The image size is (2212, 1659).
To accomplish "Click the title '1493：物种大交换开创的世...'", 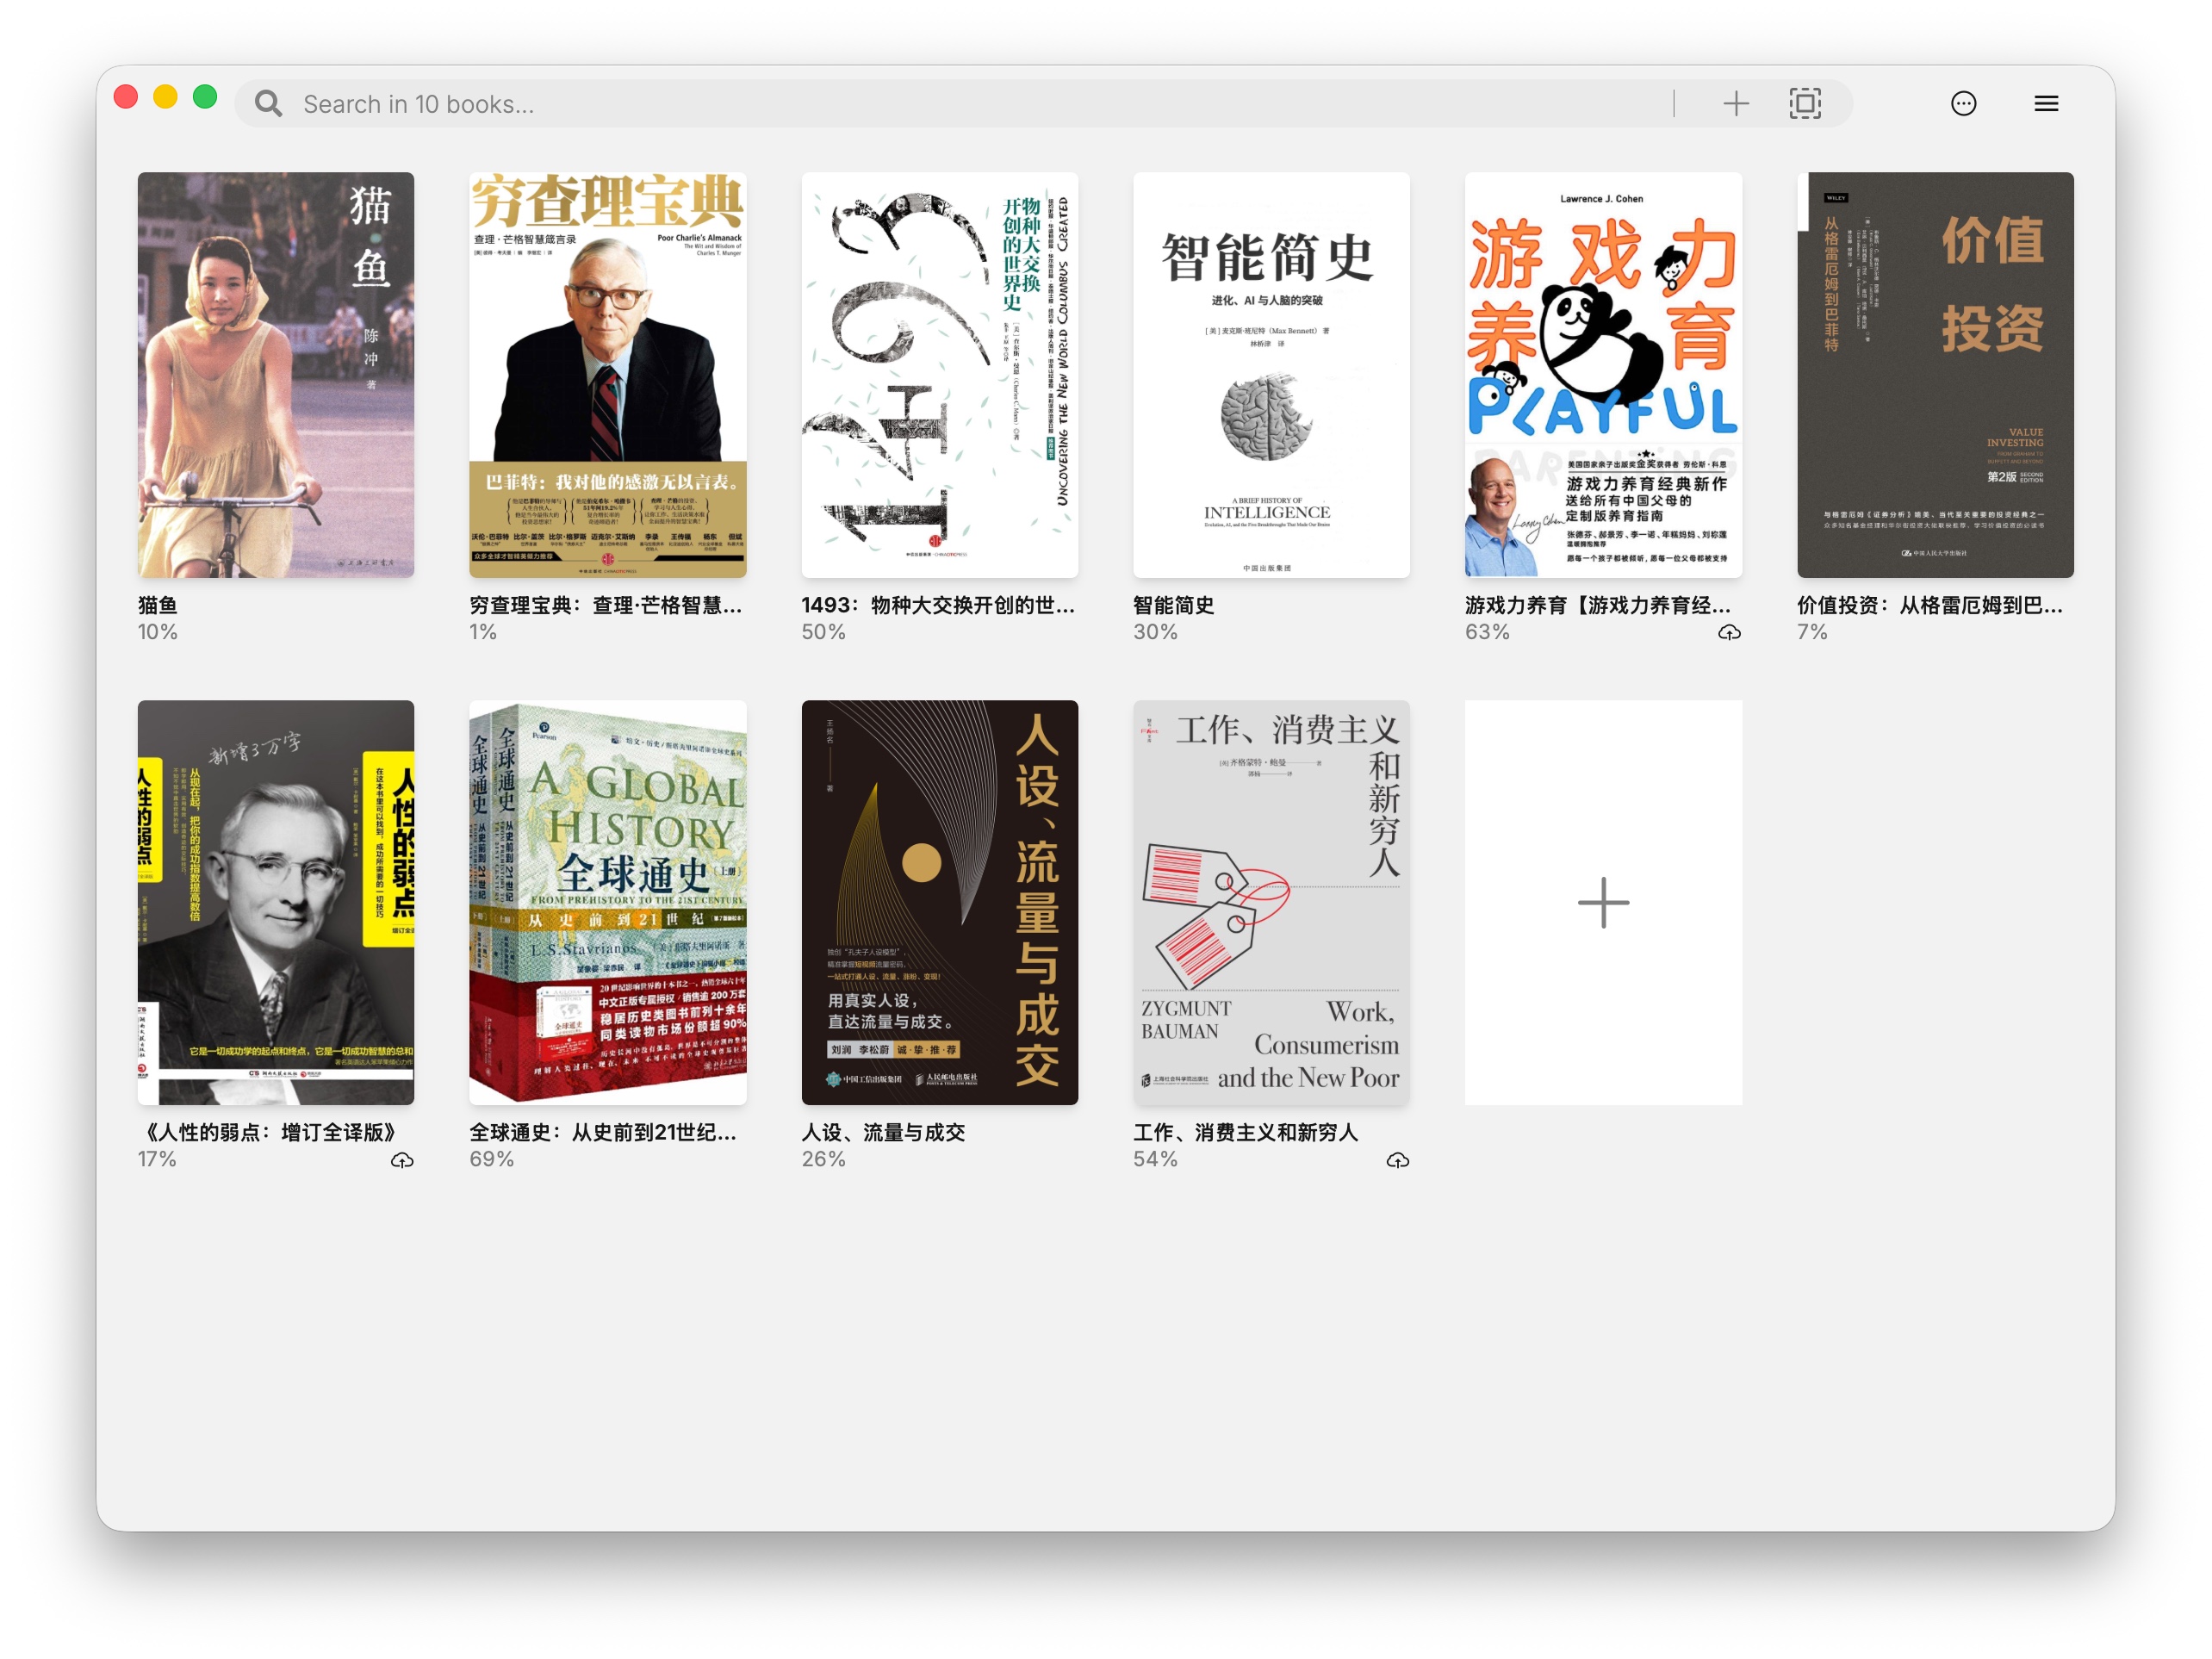I will point(938,605).
